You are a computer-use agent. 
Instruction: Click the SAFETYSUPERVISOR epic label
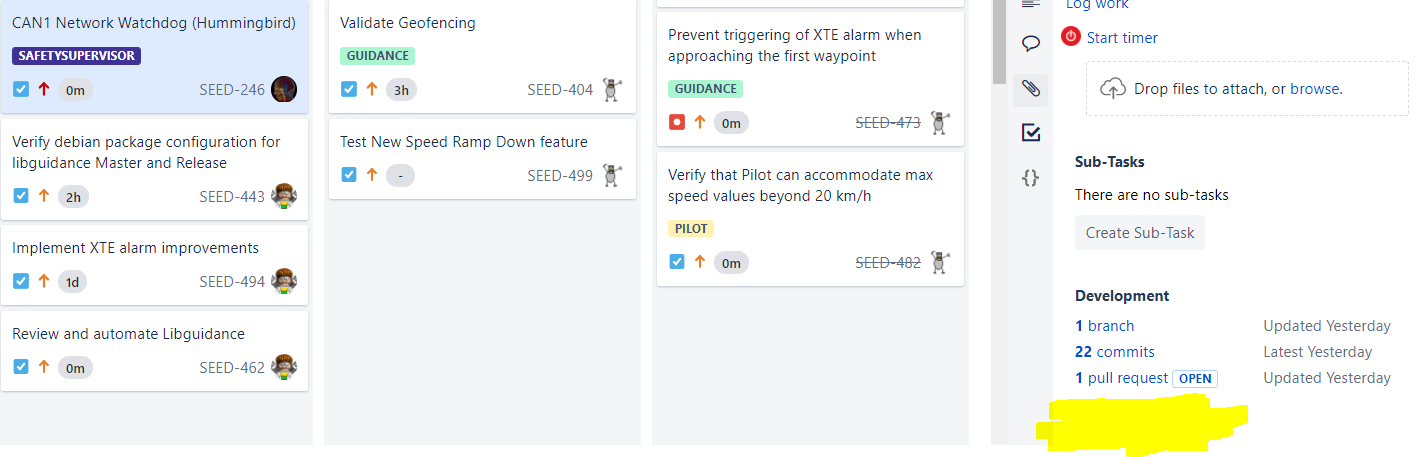(77, 56)
